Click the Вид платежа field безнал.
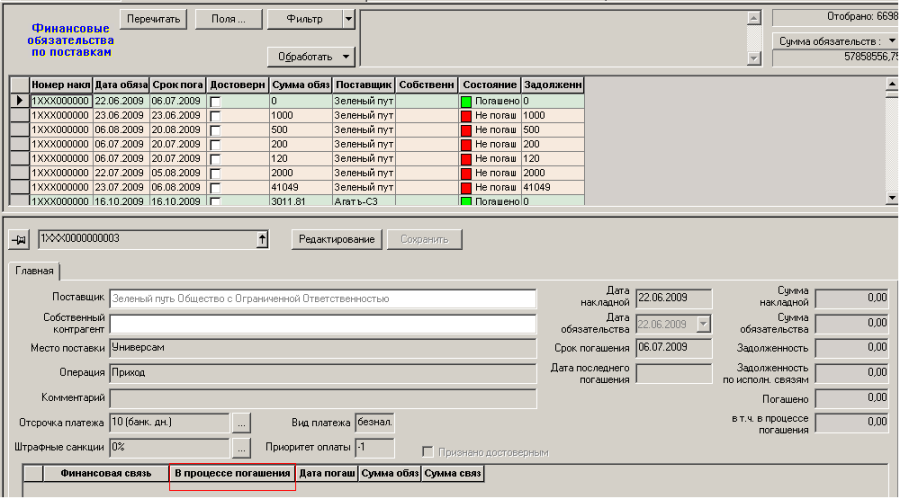The image size is (900, 499). [375, 423]
